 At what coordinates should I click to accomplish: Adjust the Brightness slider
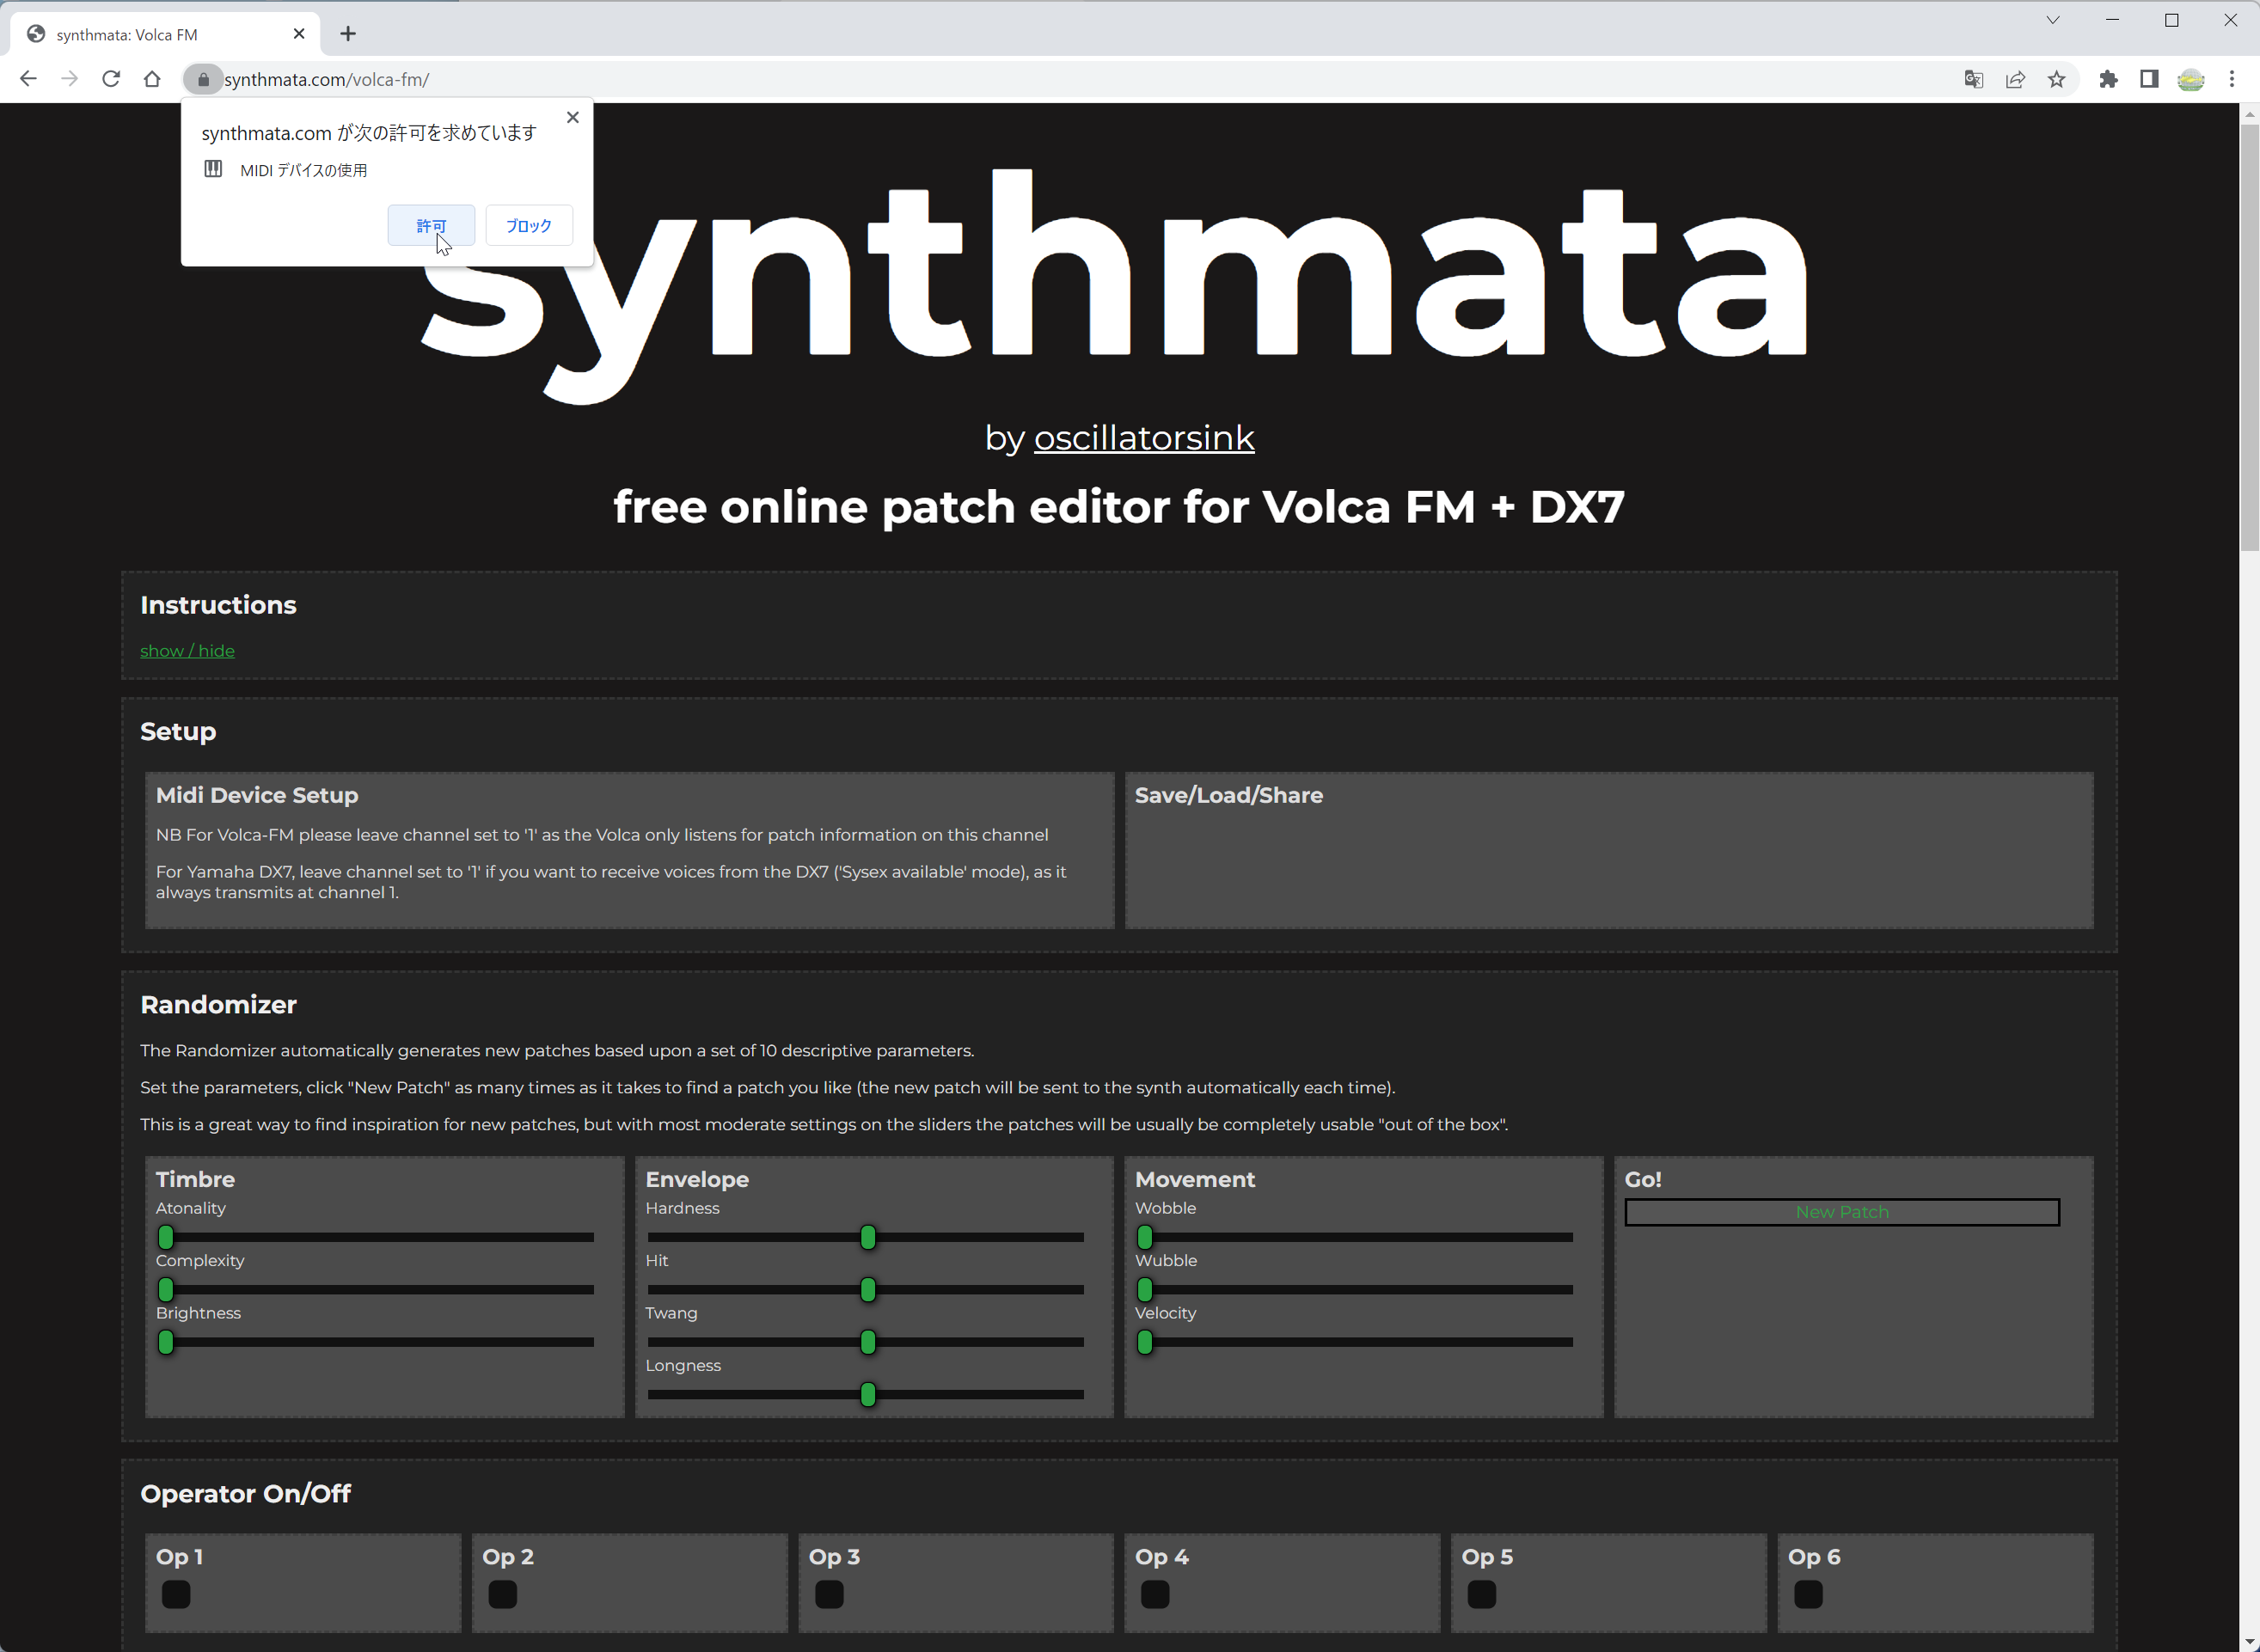click(x=375, y=1342)
